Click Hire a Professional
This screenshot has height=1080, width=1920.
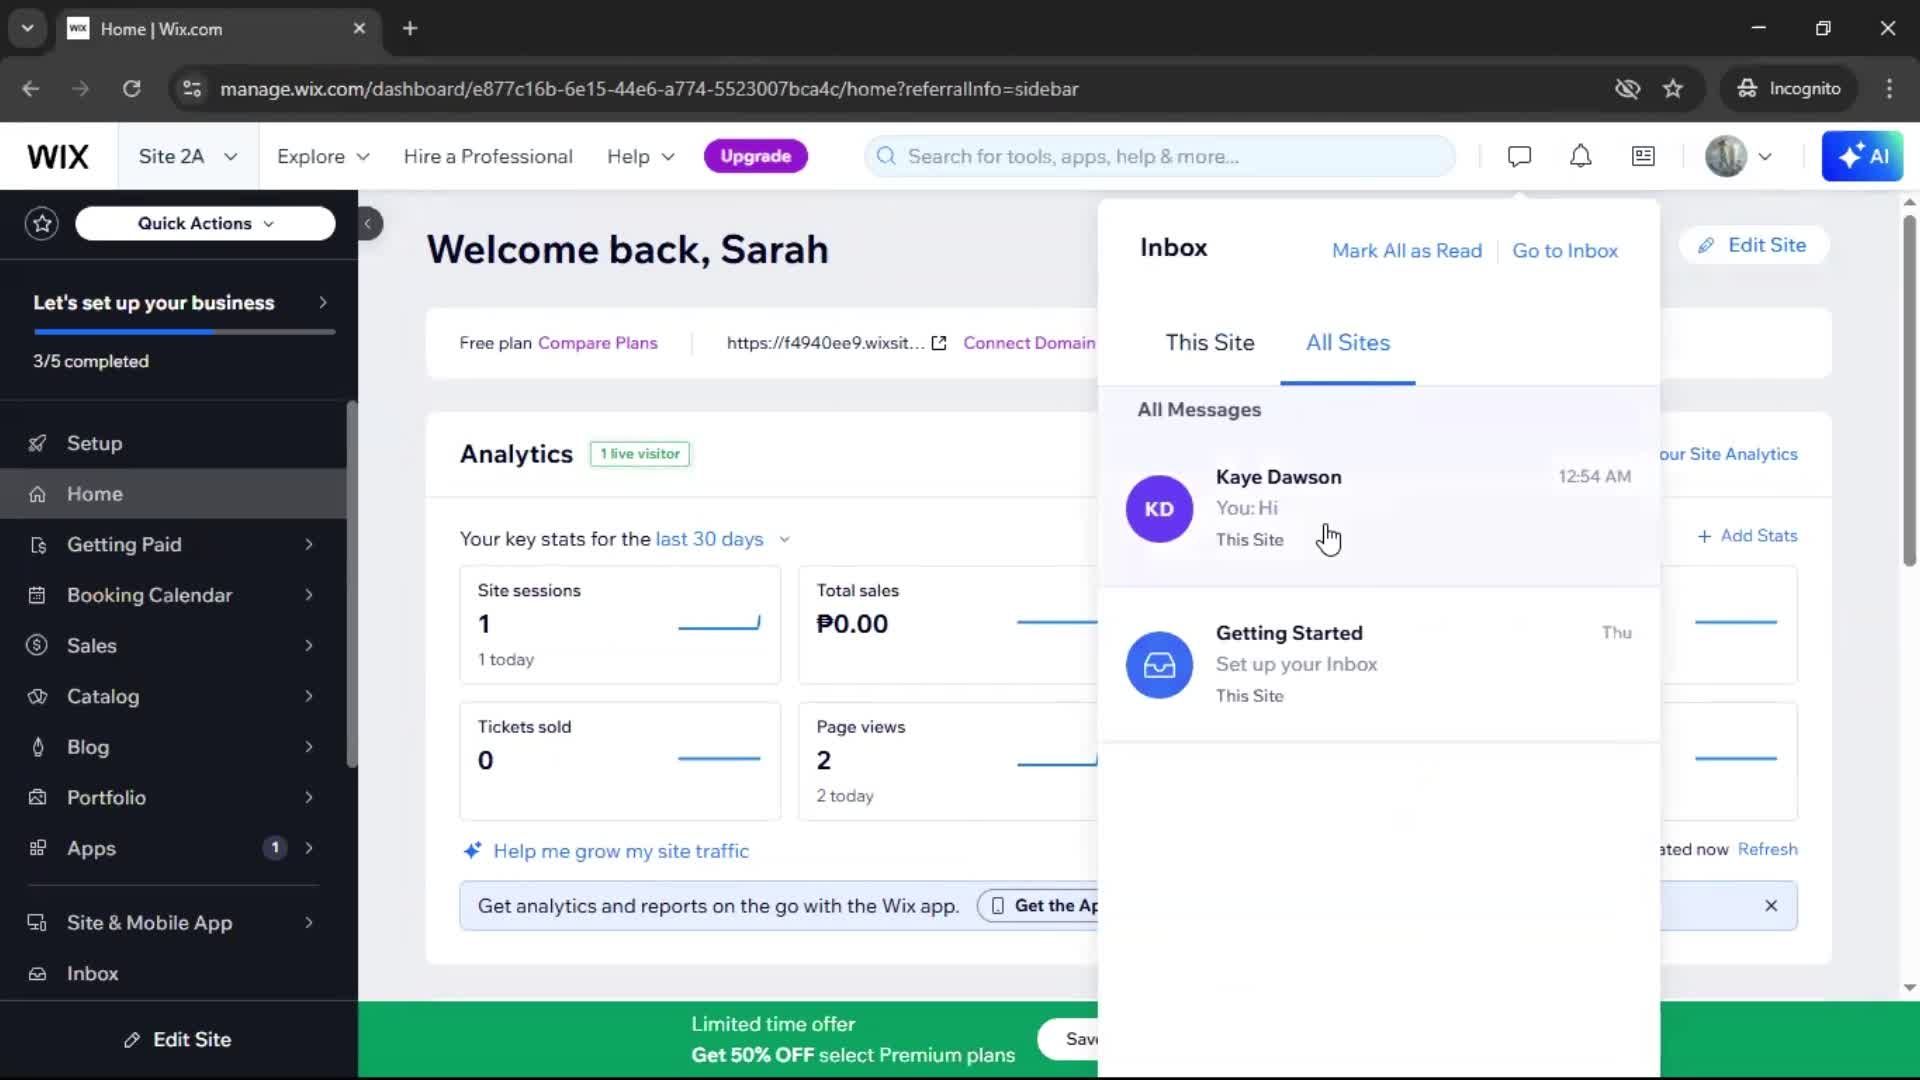[x=488, y=157]
